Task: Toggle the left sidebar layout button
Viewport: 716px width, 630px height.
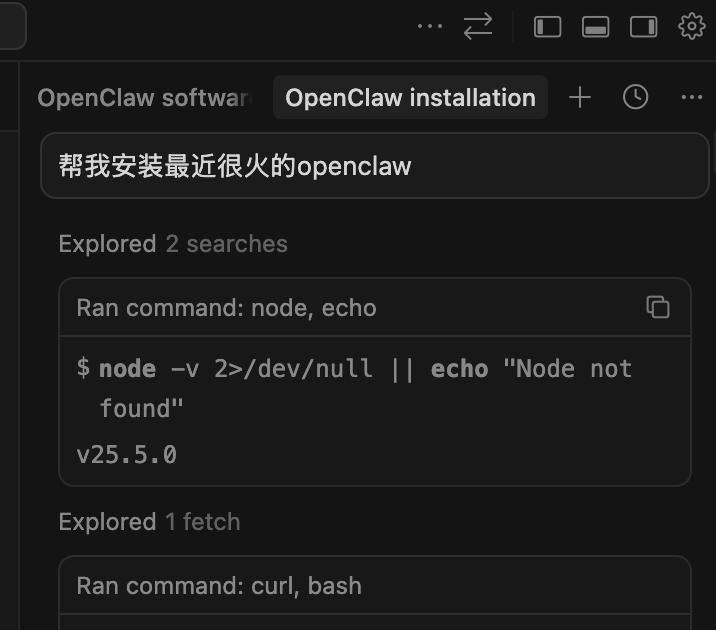Action: click(548, 27)
